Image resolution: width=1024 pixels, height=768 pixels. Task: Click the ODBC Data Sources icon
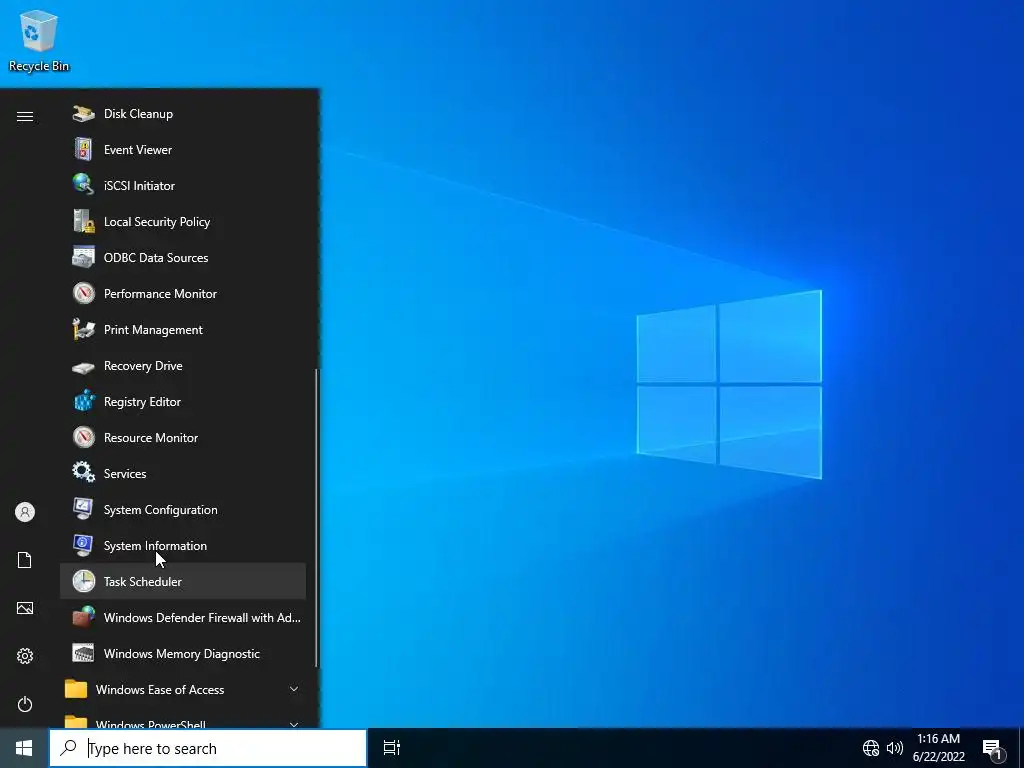[x=84, y=257]
